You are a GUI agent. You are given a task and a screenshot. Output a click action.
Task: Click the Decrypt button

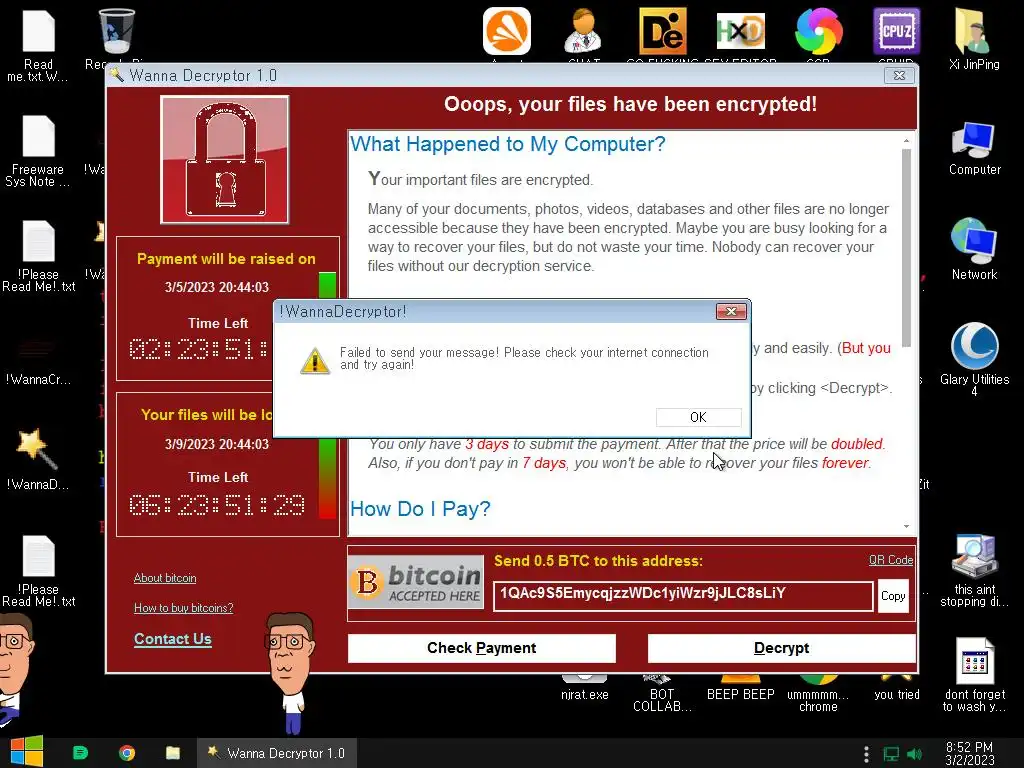click(x=781, y=648)
